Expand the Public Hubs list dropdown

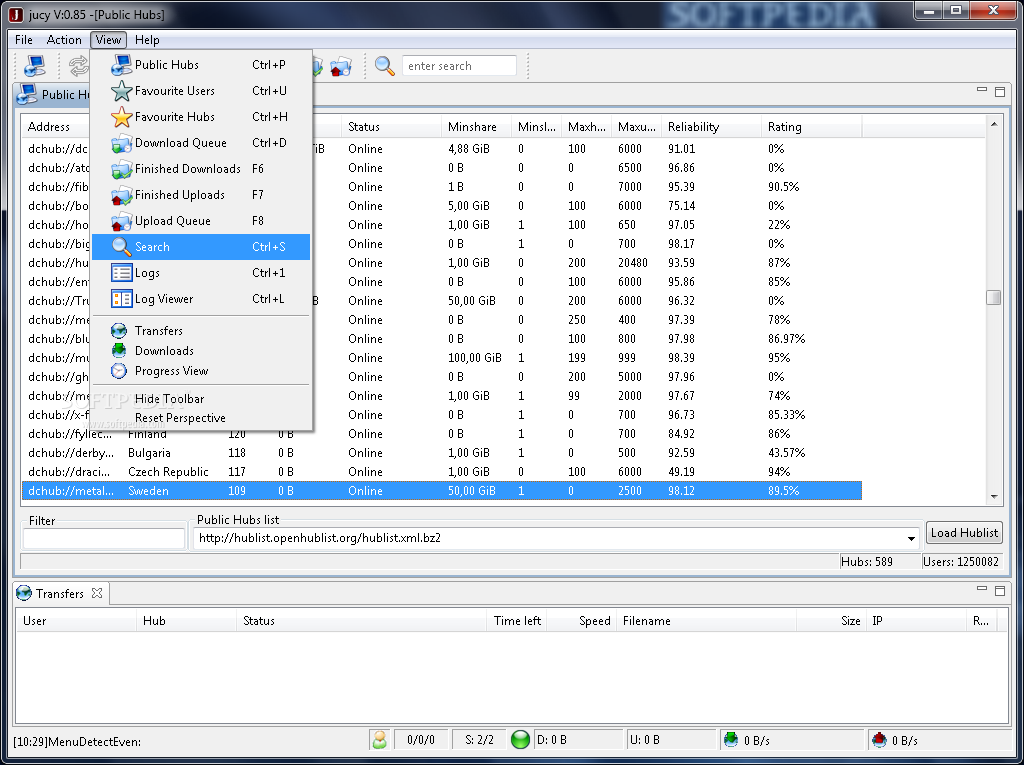pos(911,538)
